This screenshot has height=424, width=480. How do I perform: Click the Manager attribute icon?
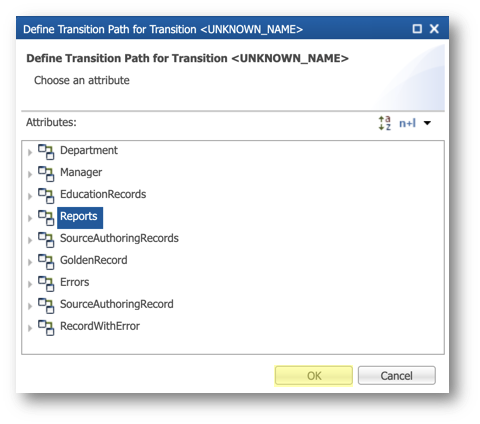[46, 174]
